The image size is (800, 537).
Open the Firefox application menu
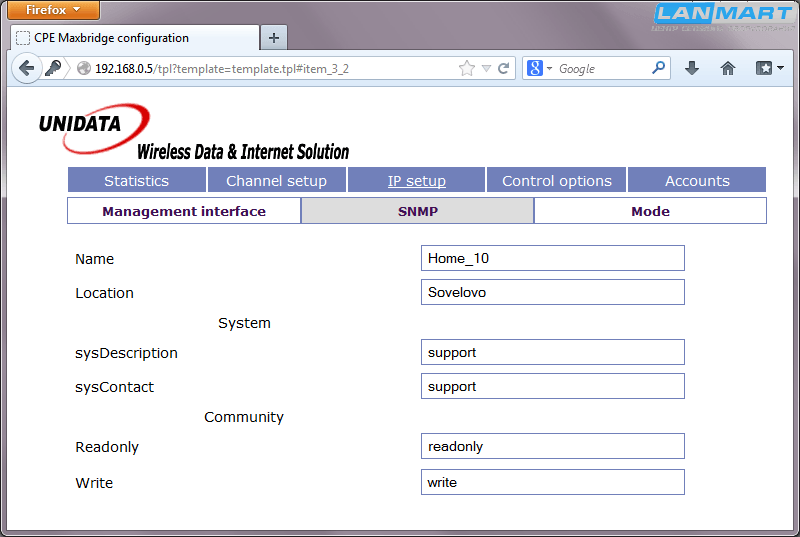coord(53,10)
